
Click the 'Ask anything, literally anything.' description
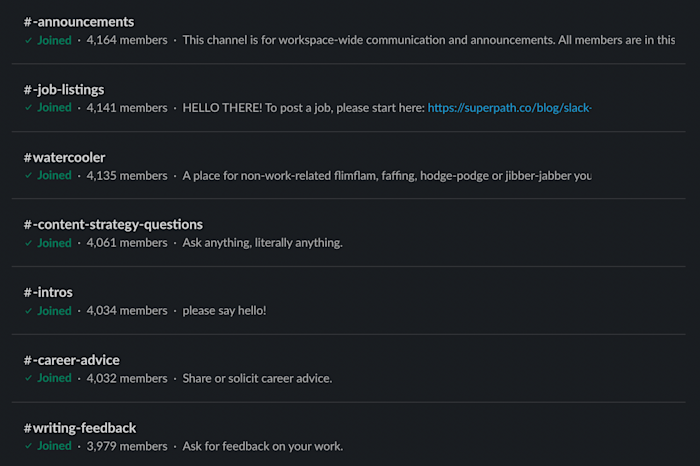point(262,243)
